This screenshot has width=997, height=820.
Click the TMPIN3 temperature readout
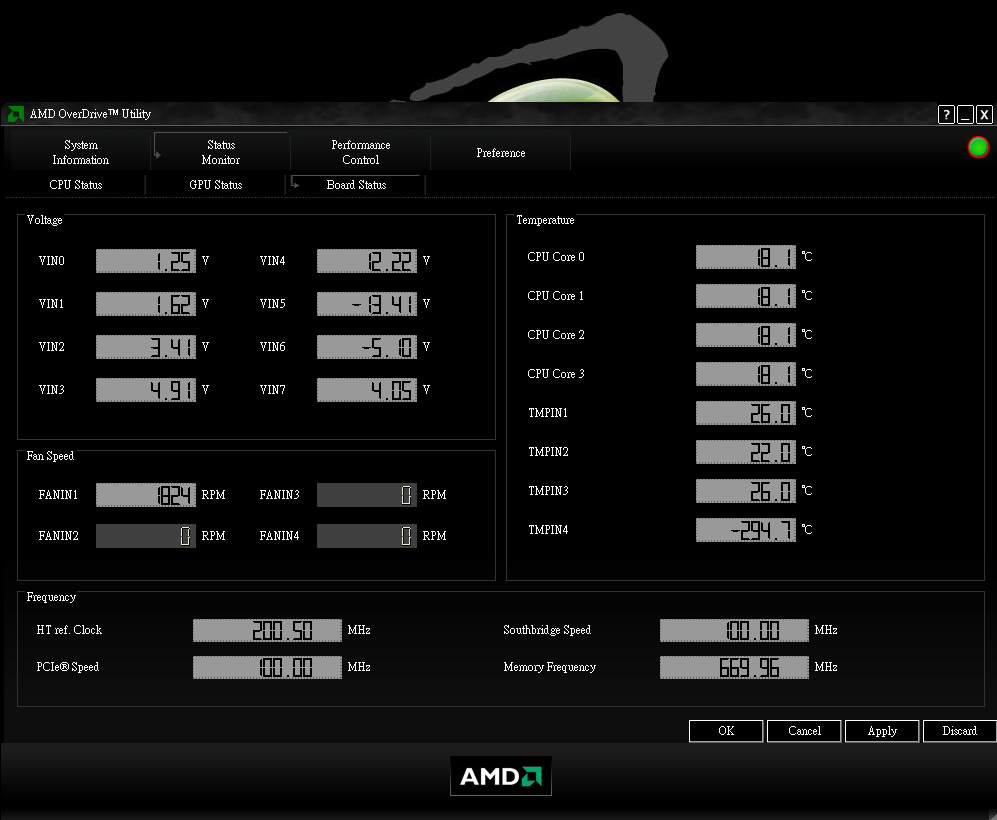746,491
